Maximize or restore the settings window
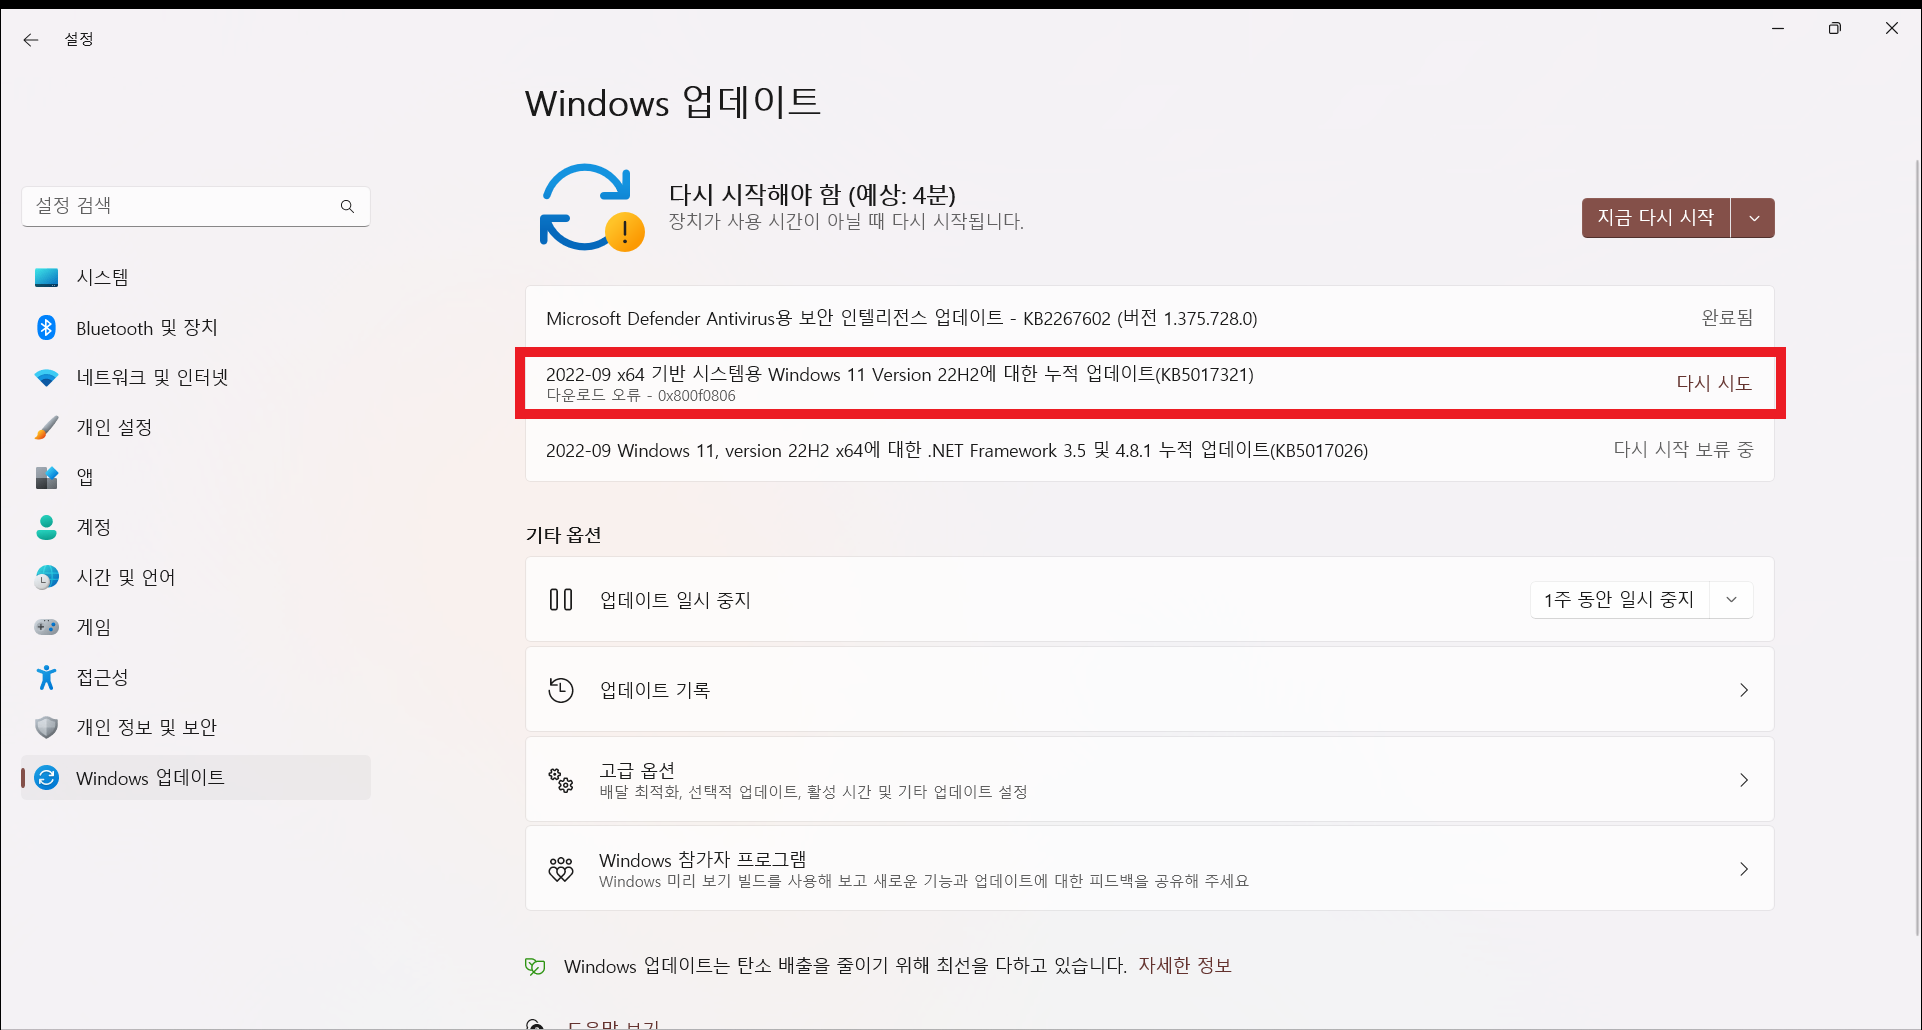The image size is (1922, 1030). (1834, 29)
